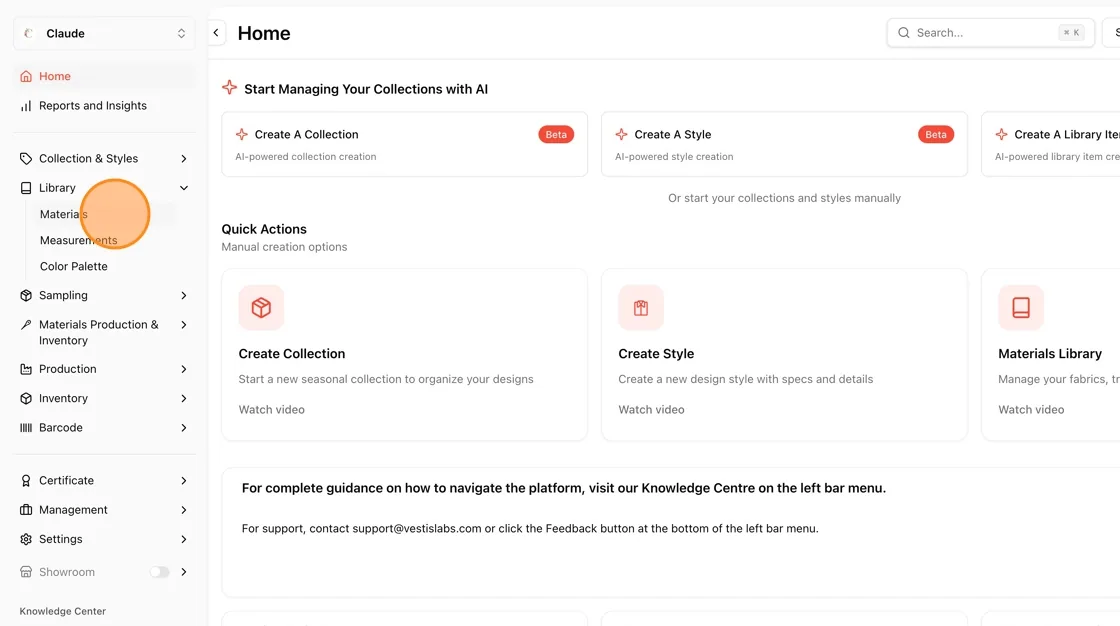Image resolution: width=1120 pixels, height=626 pixels.
Task: Click the Barcode icon in sidebar
Action: click(x=26, y=428)
